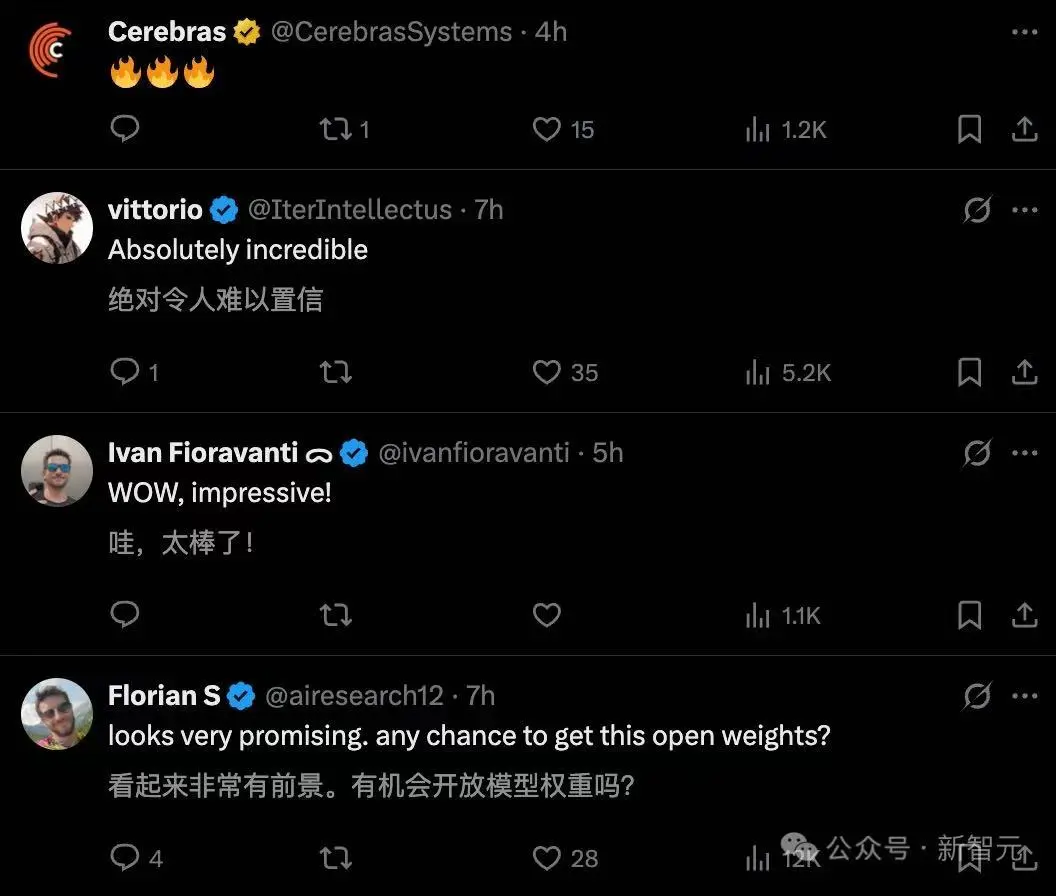Image resolution: width=1056 pixels, height=896 pixels.
Task: Like Ivan Fioravanti's WOW impressive tweet
Action: point(546,615)
